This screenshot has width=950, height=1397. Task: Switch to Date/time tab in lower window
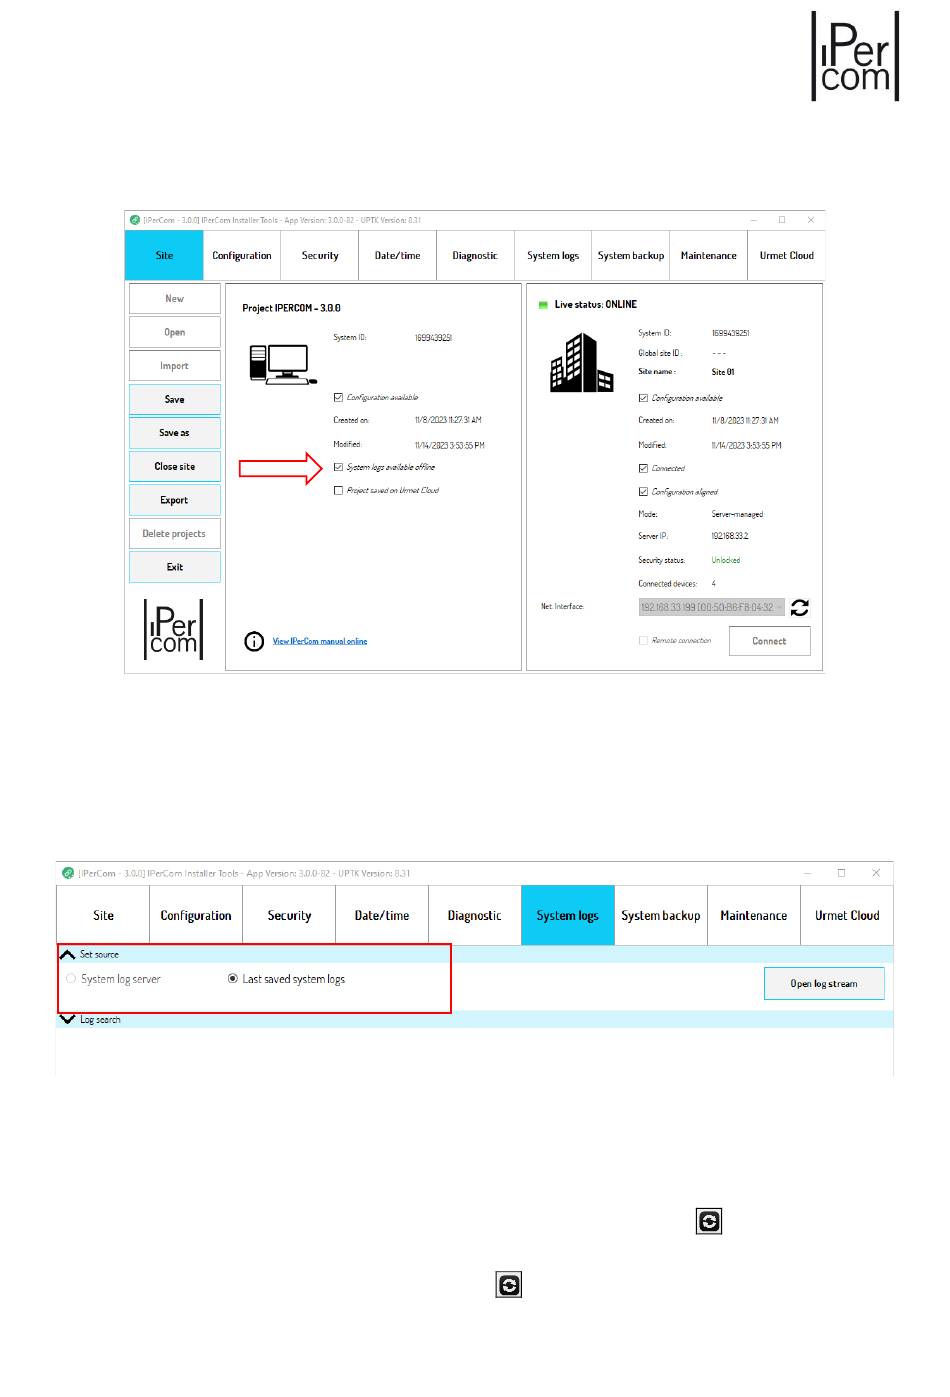coord(382,915)
